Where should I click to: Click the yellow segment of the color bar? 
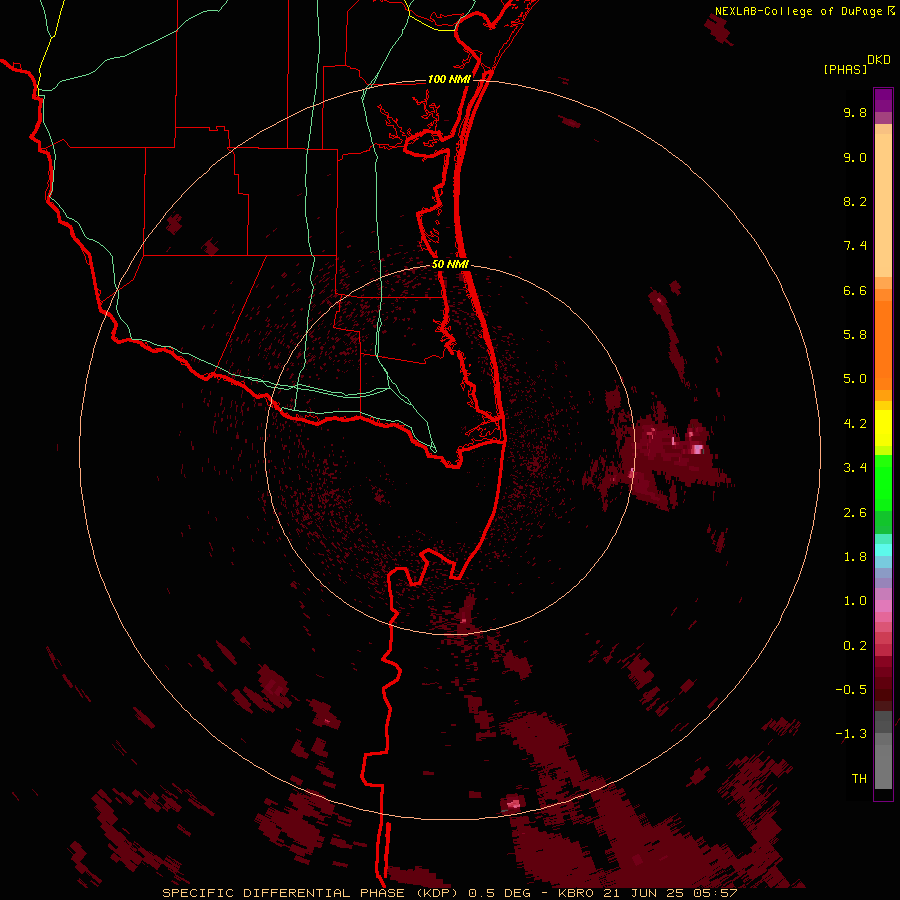click(x=883, y=428)
